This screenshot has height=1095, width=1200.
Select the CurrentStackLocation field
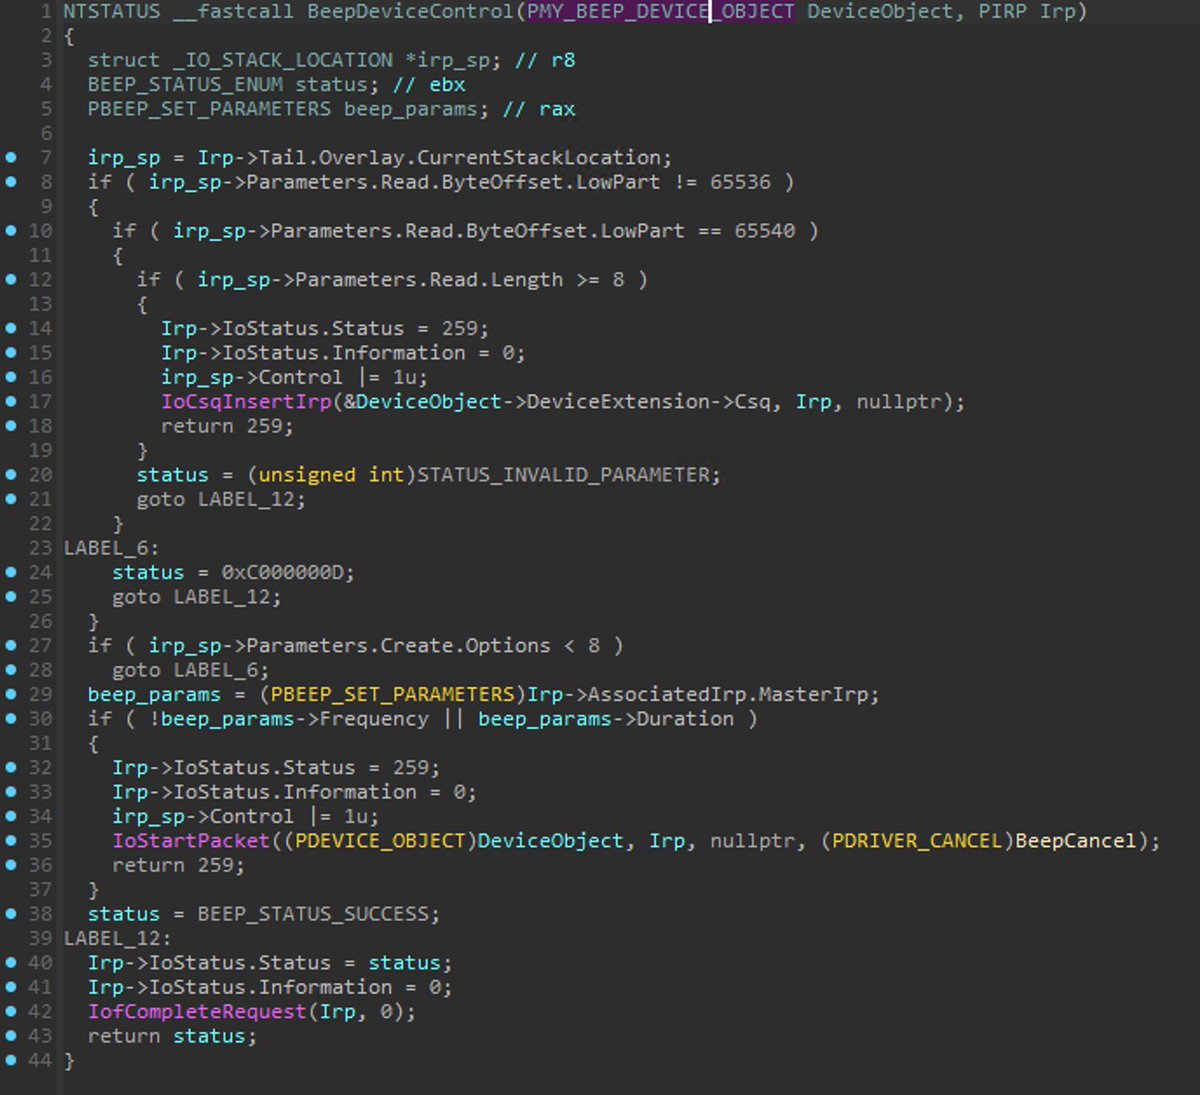tap(539, 157)
